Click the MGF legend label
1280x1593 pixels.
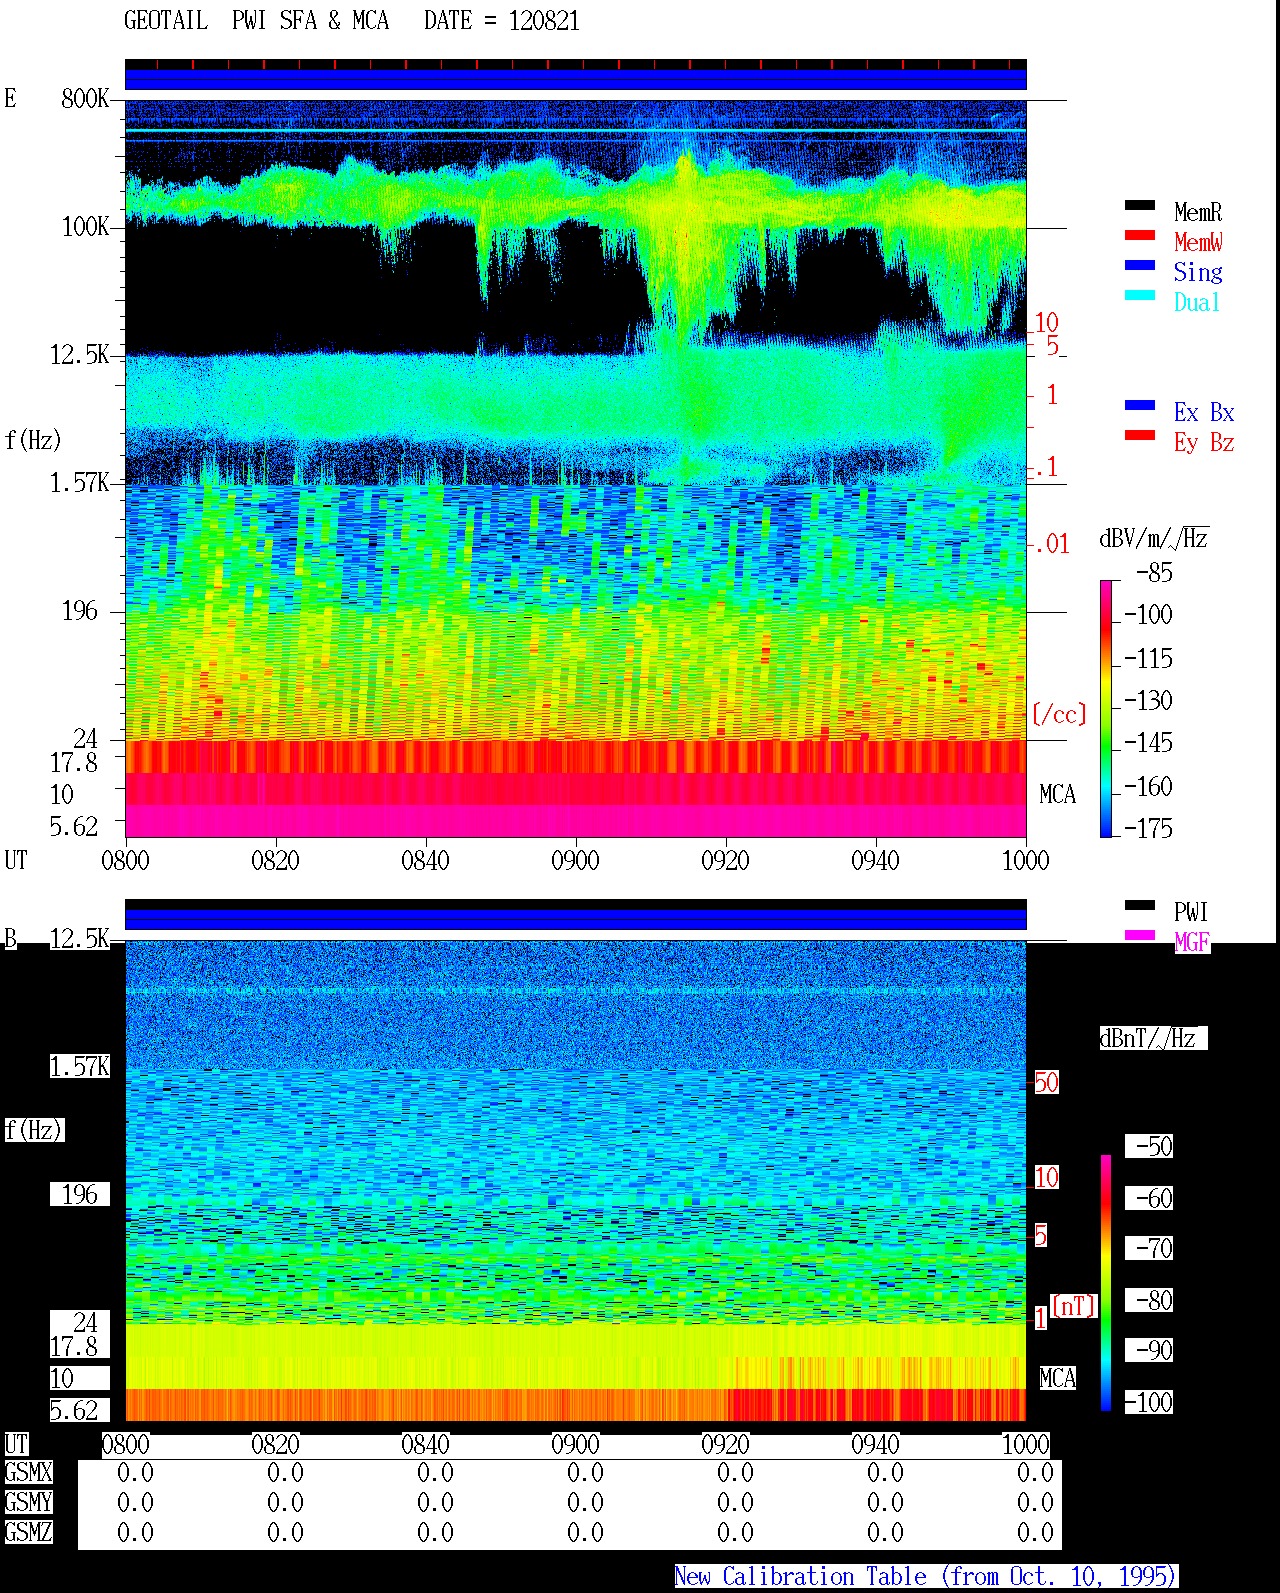pos(1192,942)
